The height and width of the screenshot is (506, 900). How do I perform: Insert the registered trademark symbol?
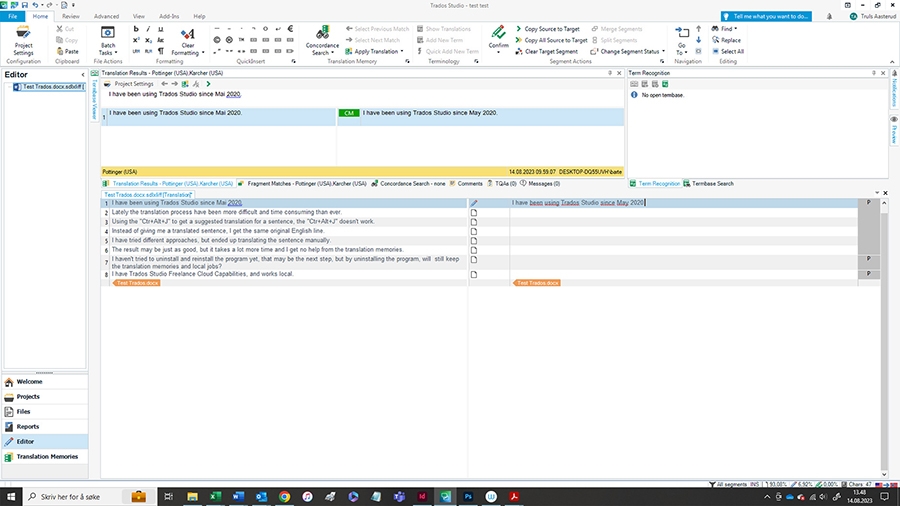tap(229, 40)
